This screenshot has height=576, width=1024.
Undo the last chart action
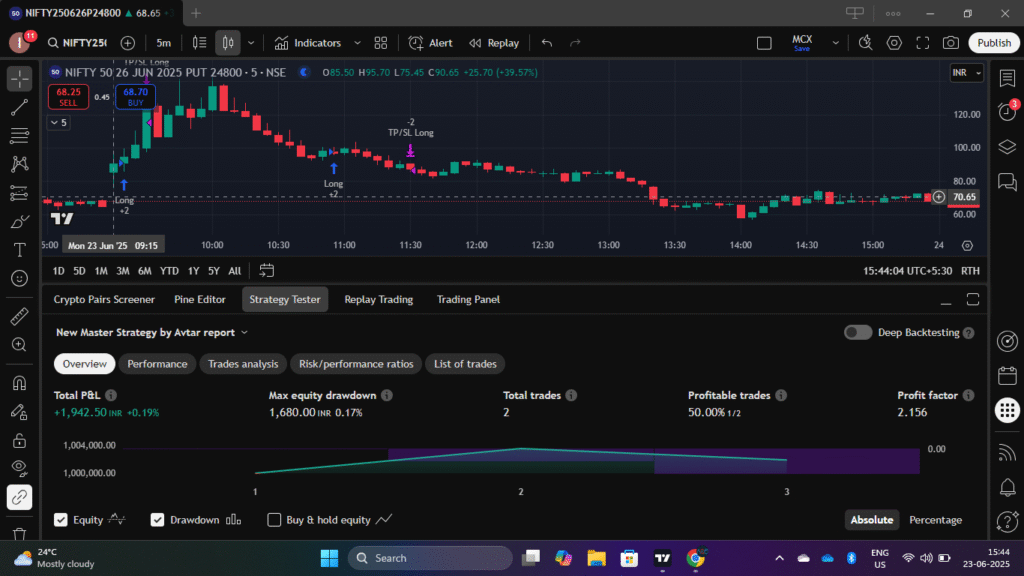pyautogui.click(x=547, y=43)
